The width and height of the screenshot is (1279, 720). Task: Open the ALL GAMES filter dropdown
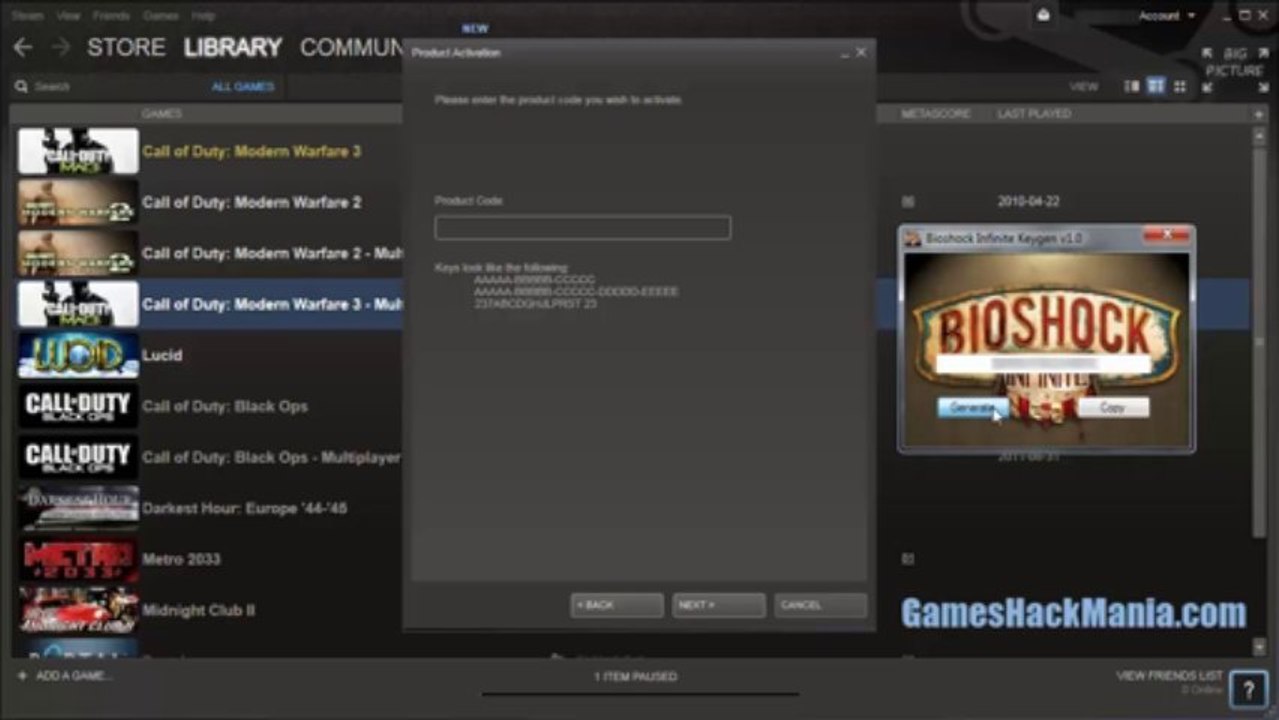243,87
